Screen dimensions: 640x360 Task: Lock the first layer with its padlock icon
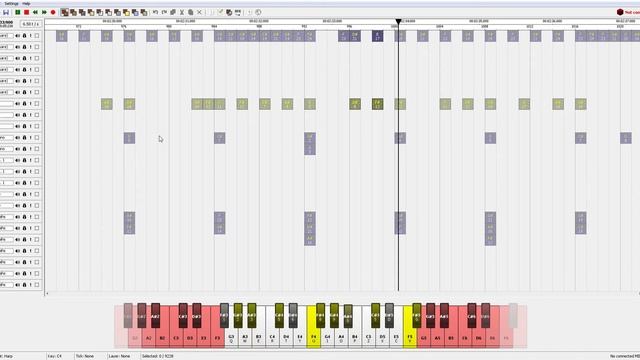[x=24, y=36]
